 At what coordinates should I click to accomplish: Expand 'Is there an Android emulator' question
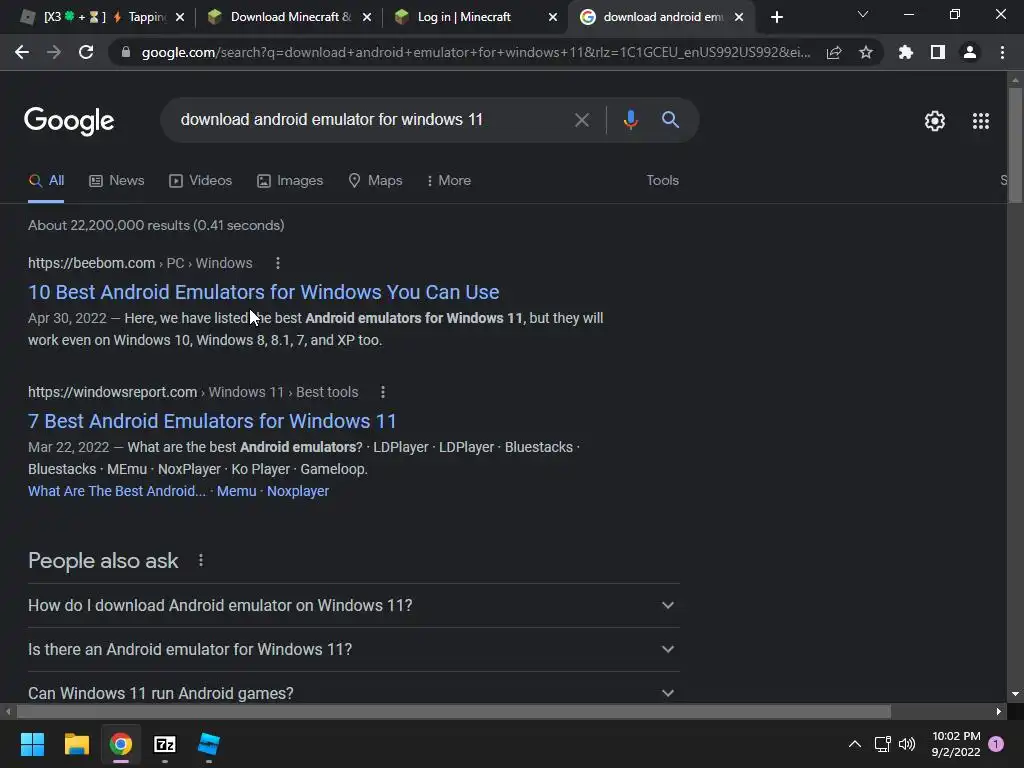[353, 650]
